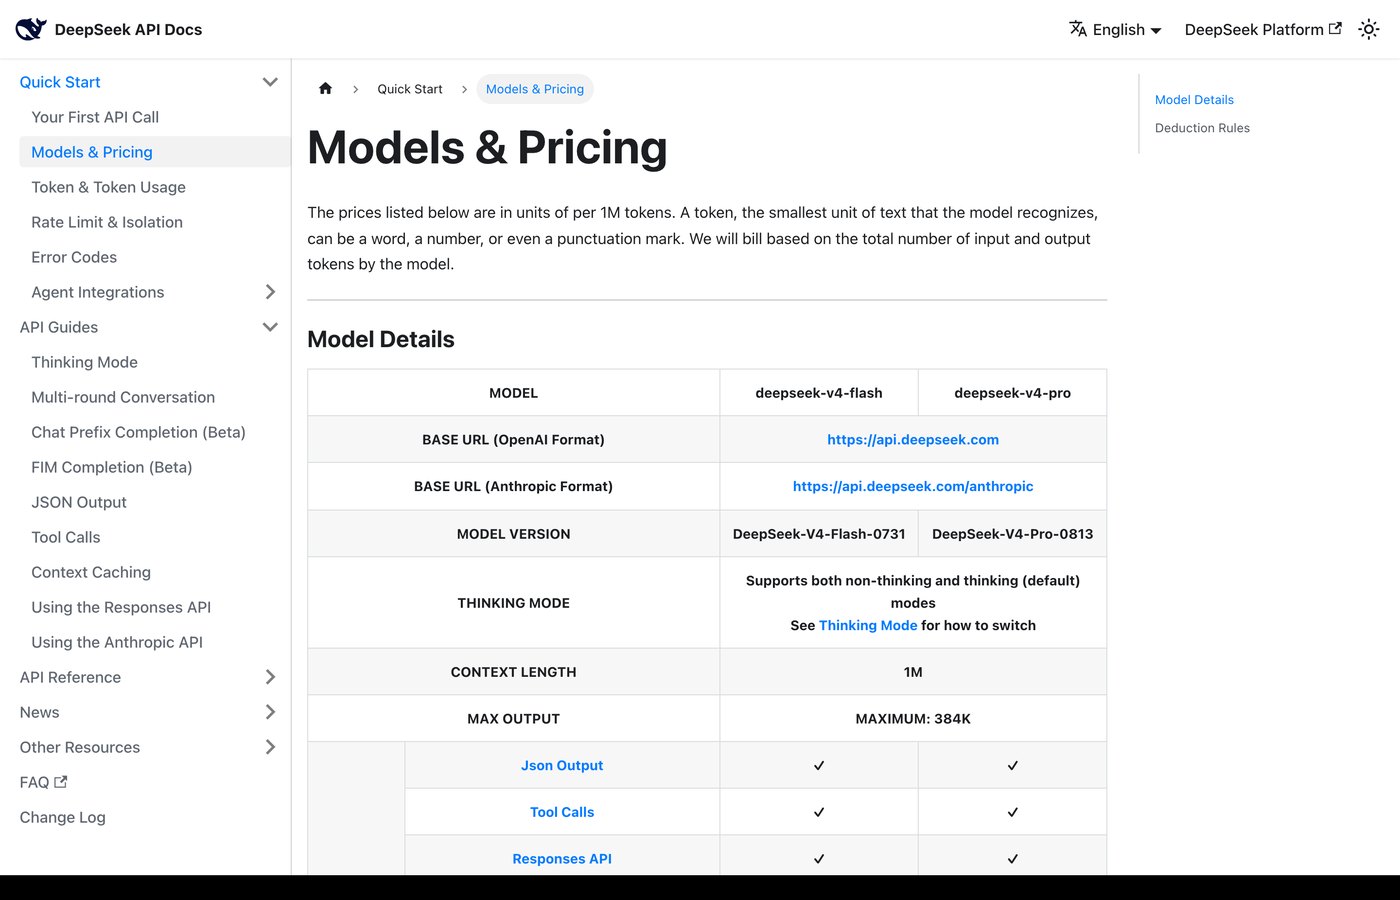This screenshot has width=1400, height=900.
Task: Open Tool Calls sidebar guide
Action: coord(66,537)
